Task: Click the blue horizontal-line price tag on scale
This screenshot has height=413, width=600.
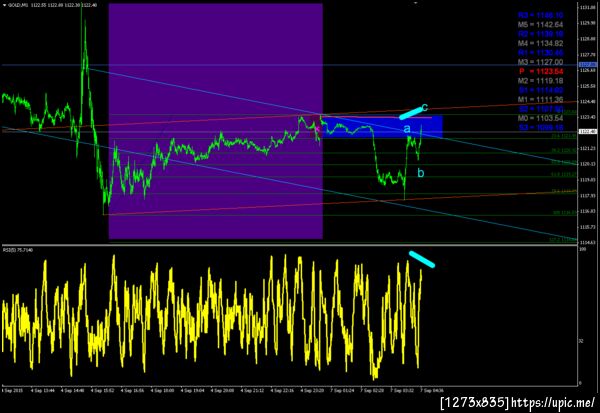Action: (588, 65)
